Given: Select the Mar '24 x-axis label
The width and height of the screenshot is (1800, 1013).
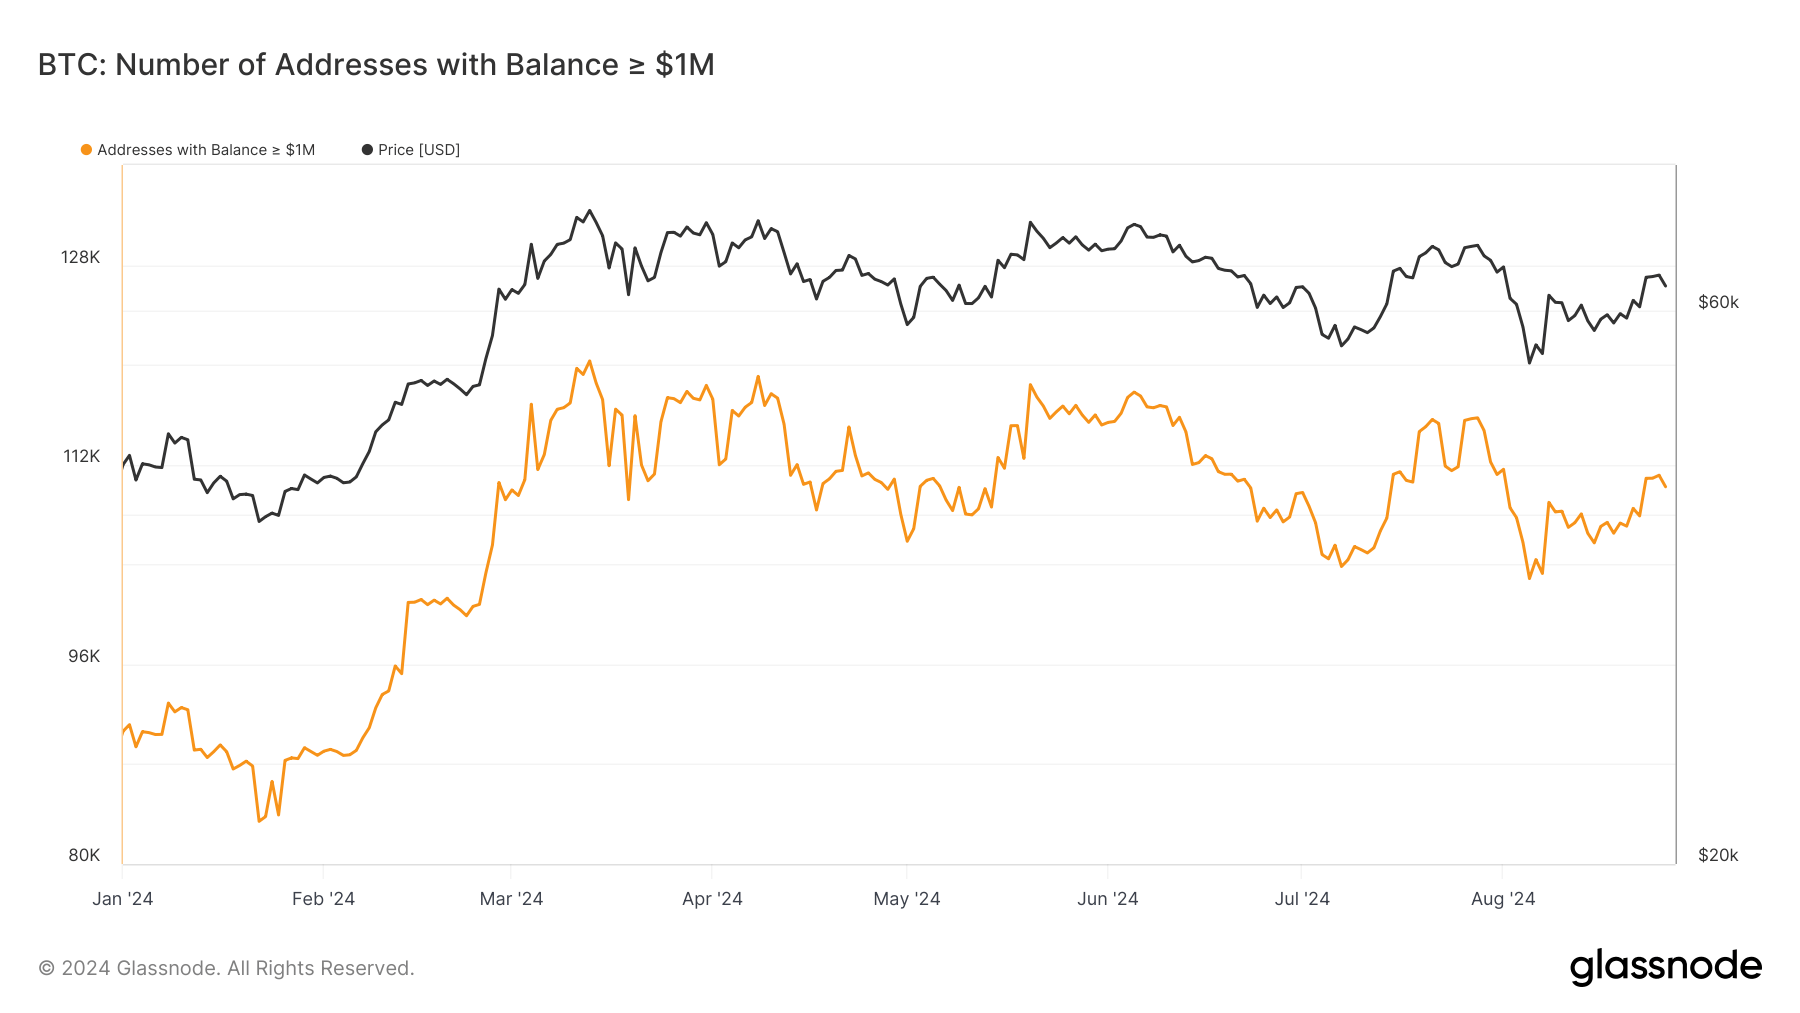Looking at the screenshot, I should [511, 898].
